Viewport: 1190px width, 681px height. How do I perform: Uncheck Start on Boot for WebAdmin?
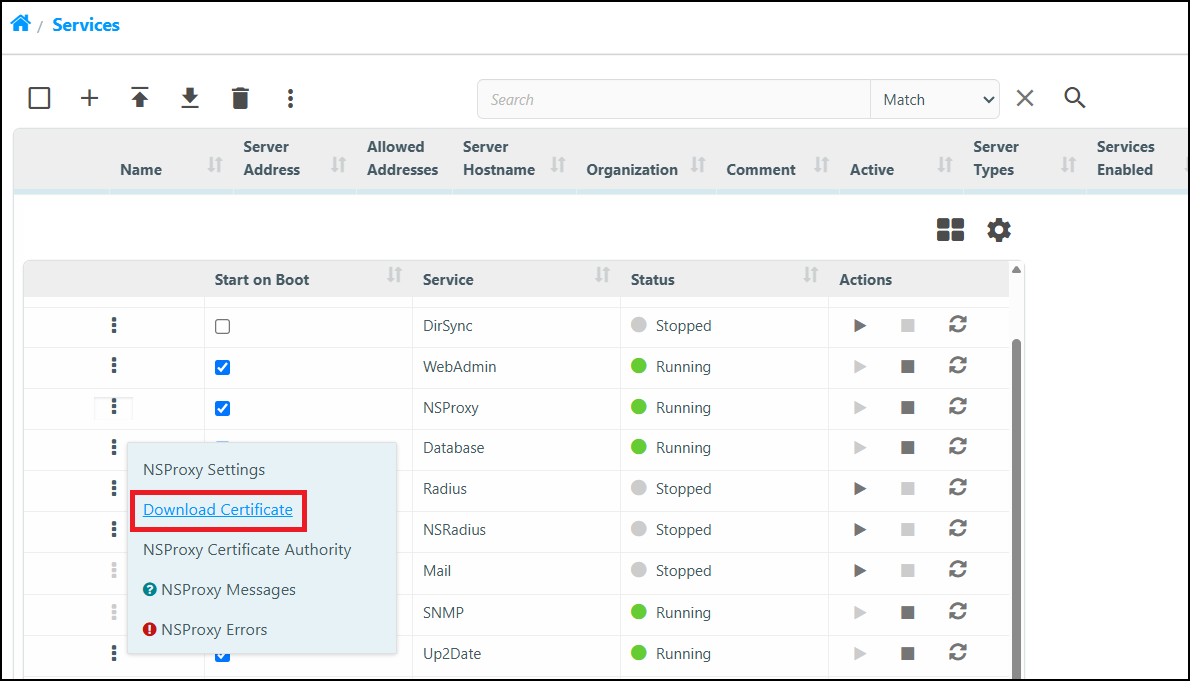point(222,367)
